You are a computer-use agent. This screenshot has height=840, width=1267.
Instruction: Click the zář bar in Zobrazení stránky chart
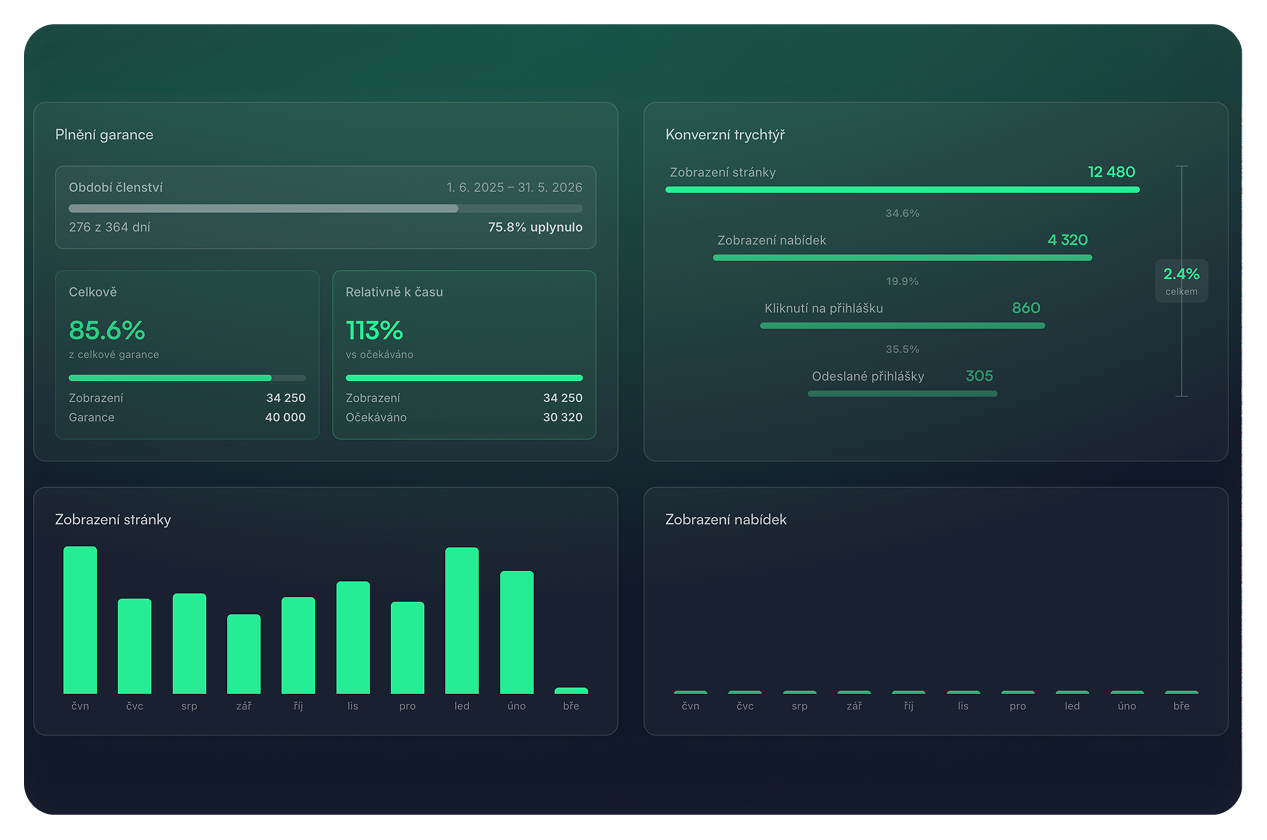point(244,654)
